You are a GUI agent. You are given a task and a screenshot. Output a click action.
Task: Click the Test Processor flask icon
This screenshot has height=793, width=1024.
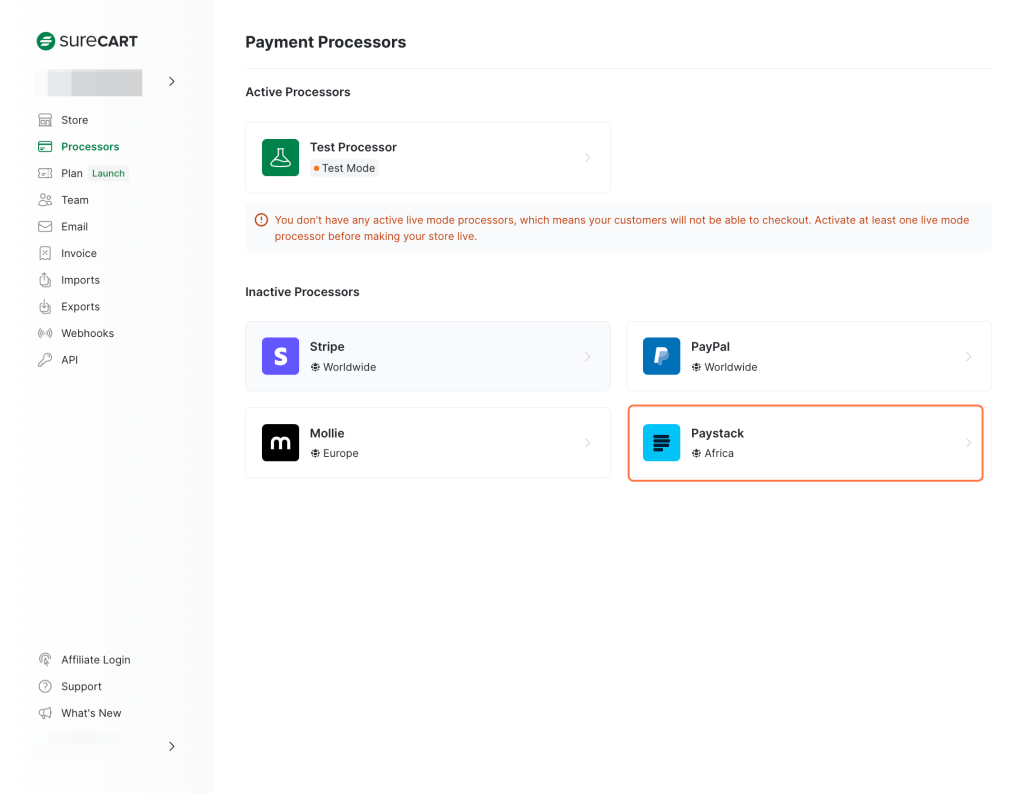(x=280, y=157)
